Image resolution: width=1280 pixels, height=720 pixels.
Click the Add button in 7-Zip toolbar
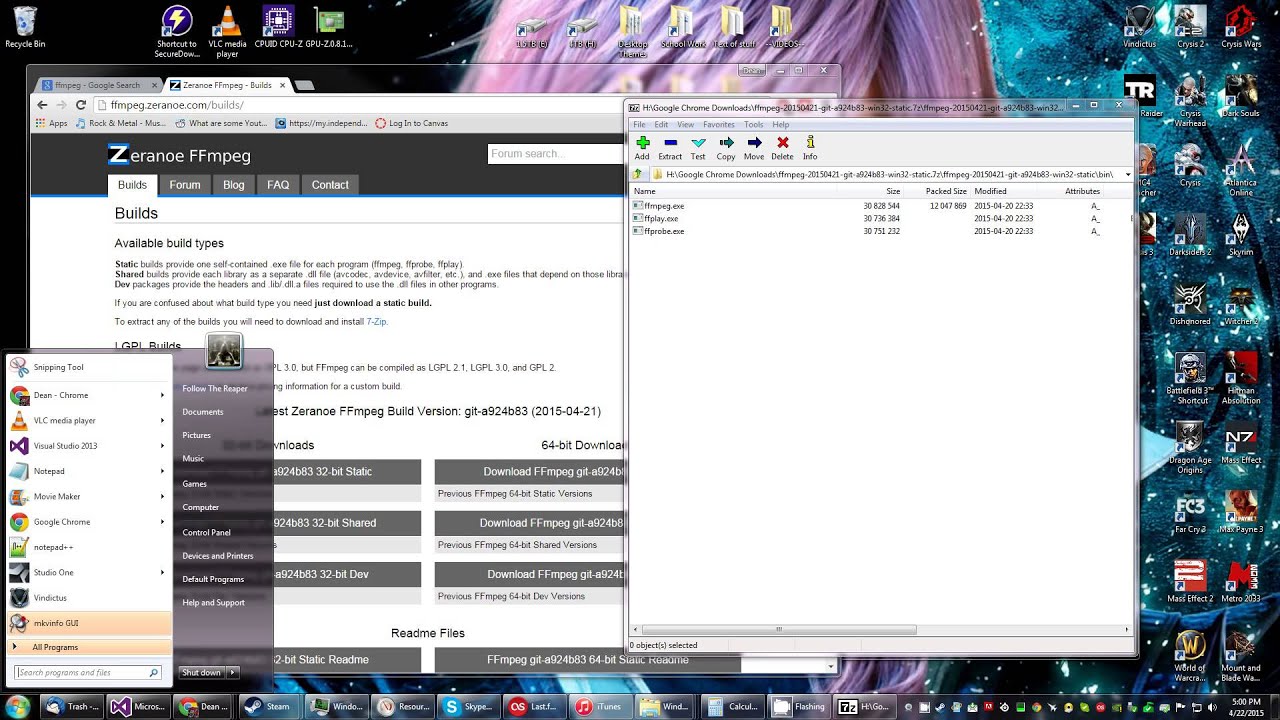click(642, 148)
